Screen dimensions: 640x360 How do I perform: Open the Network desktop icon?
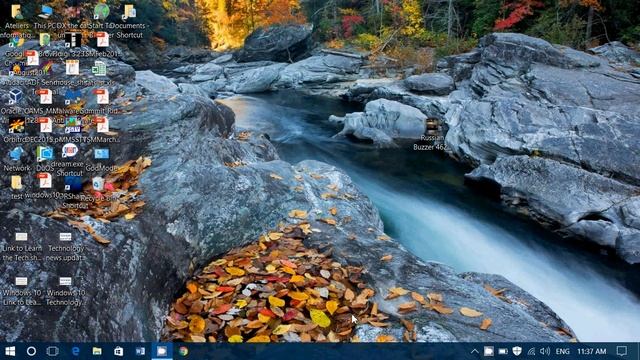[x=17, y=154]
